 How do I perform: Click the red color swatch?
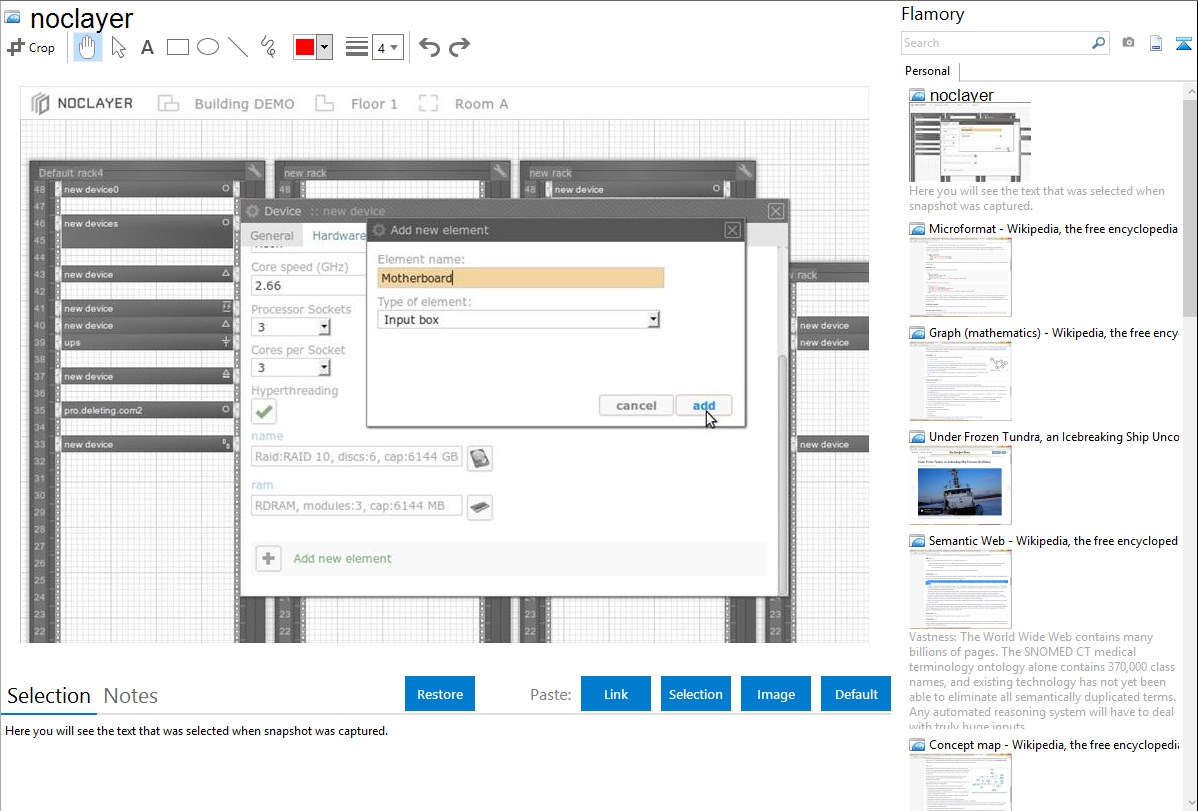point(305,48)
